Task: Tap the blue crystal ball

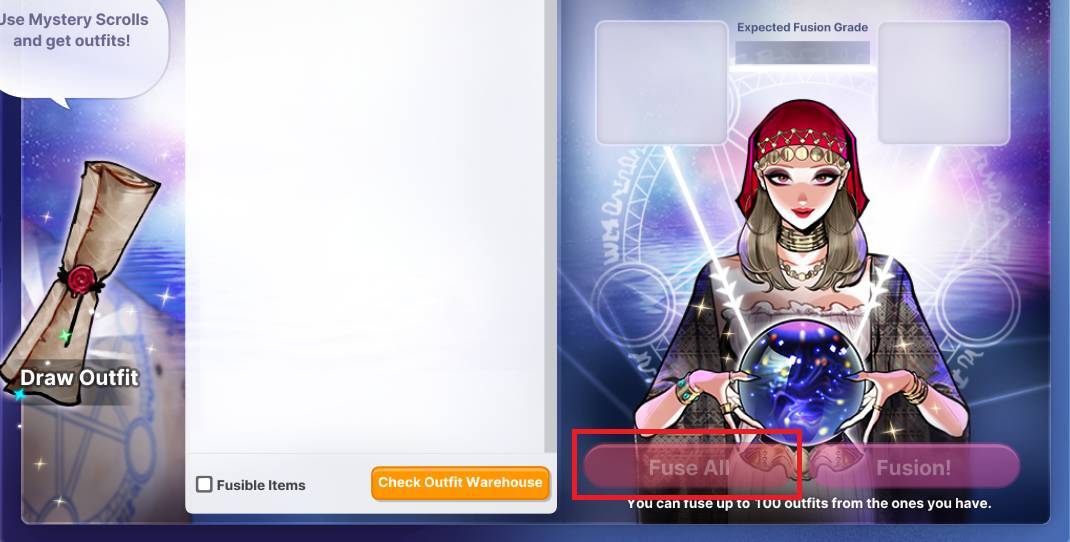Action: (x=801, y=382)
